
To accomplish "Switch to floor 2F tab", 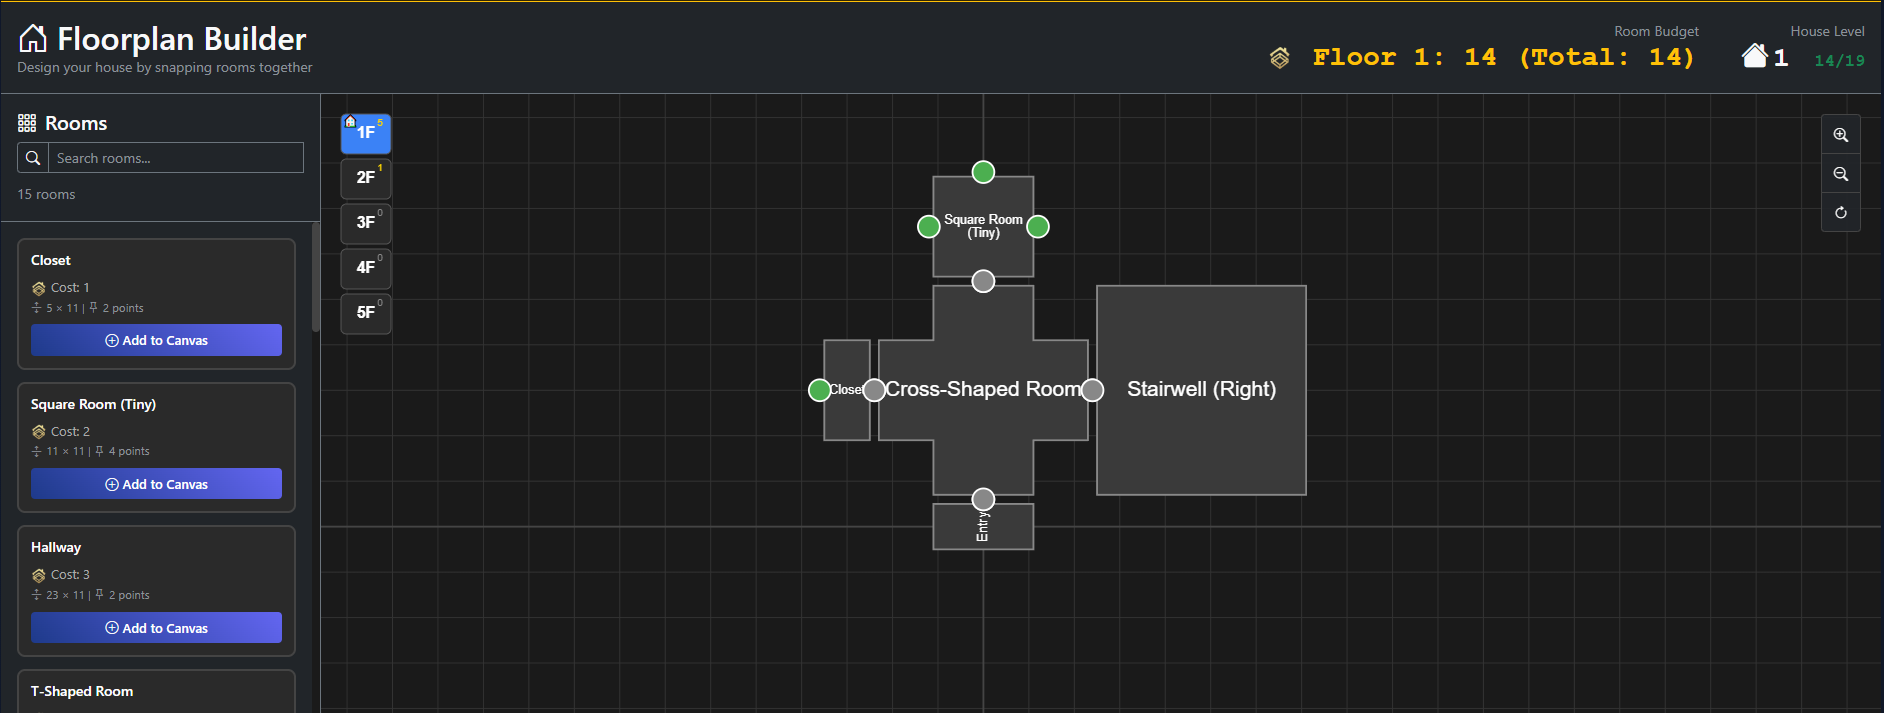I will pos(366,178).
